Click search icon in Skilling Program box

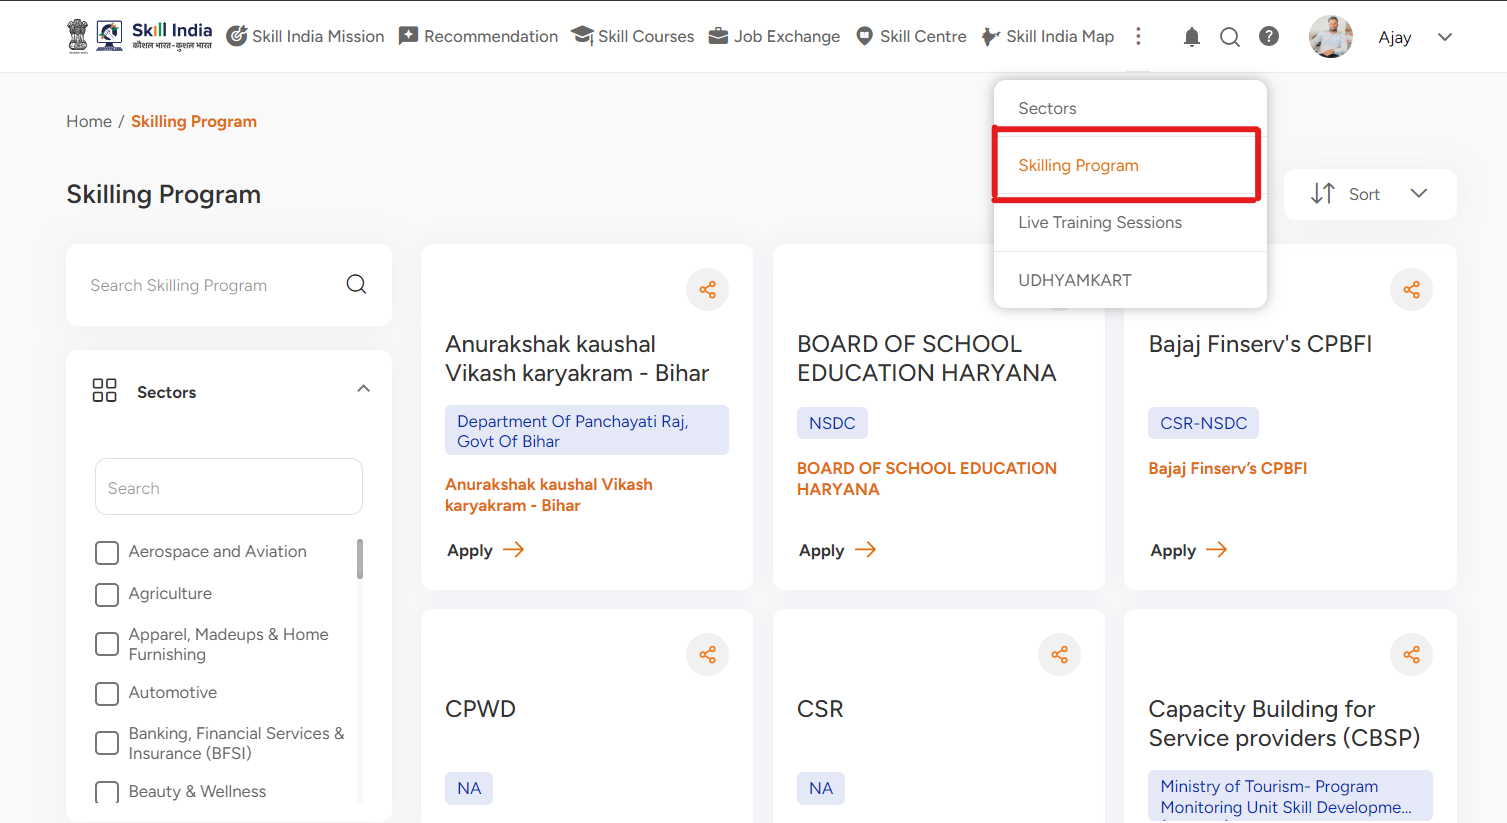pos(356,285)
